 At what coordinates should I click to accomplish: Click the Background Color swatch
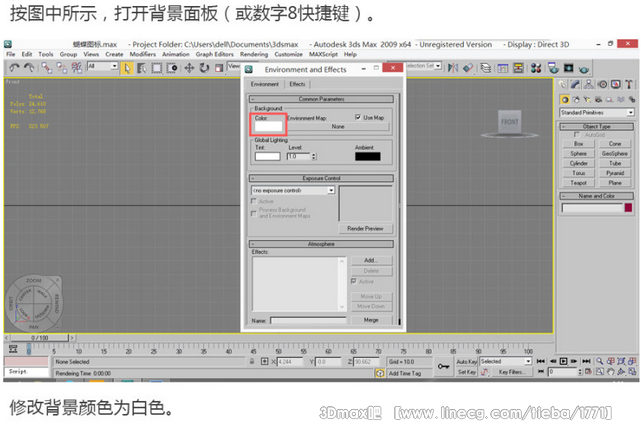(x=269, y=126)
